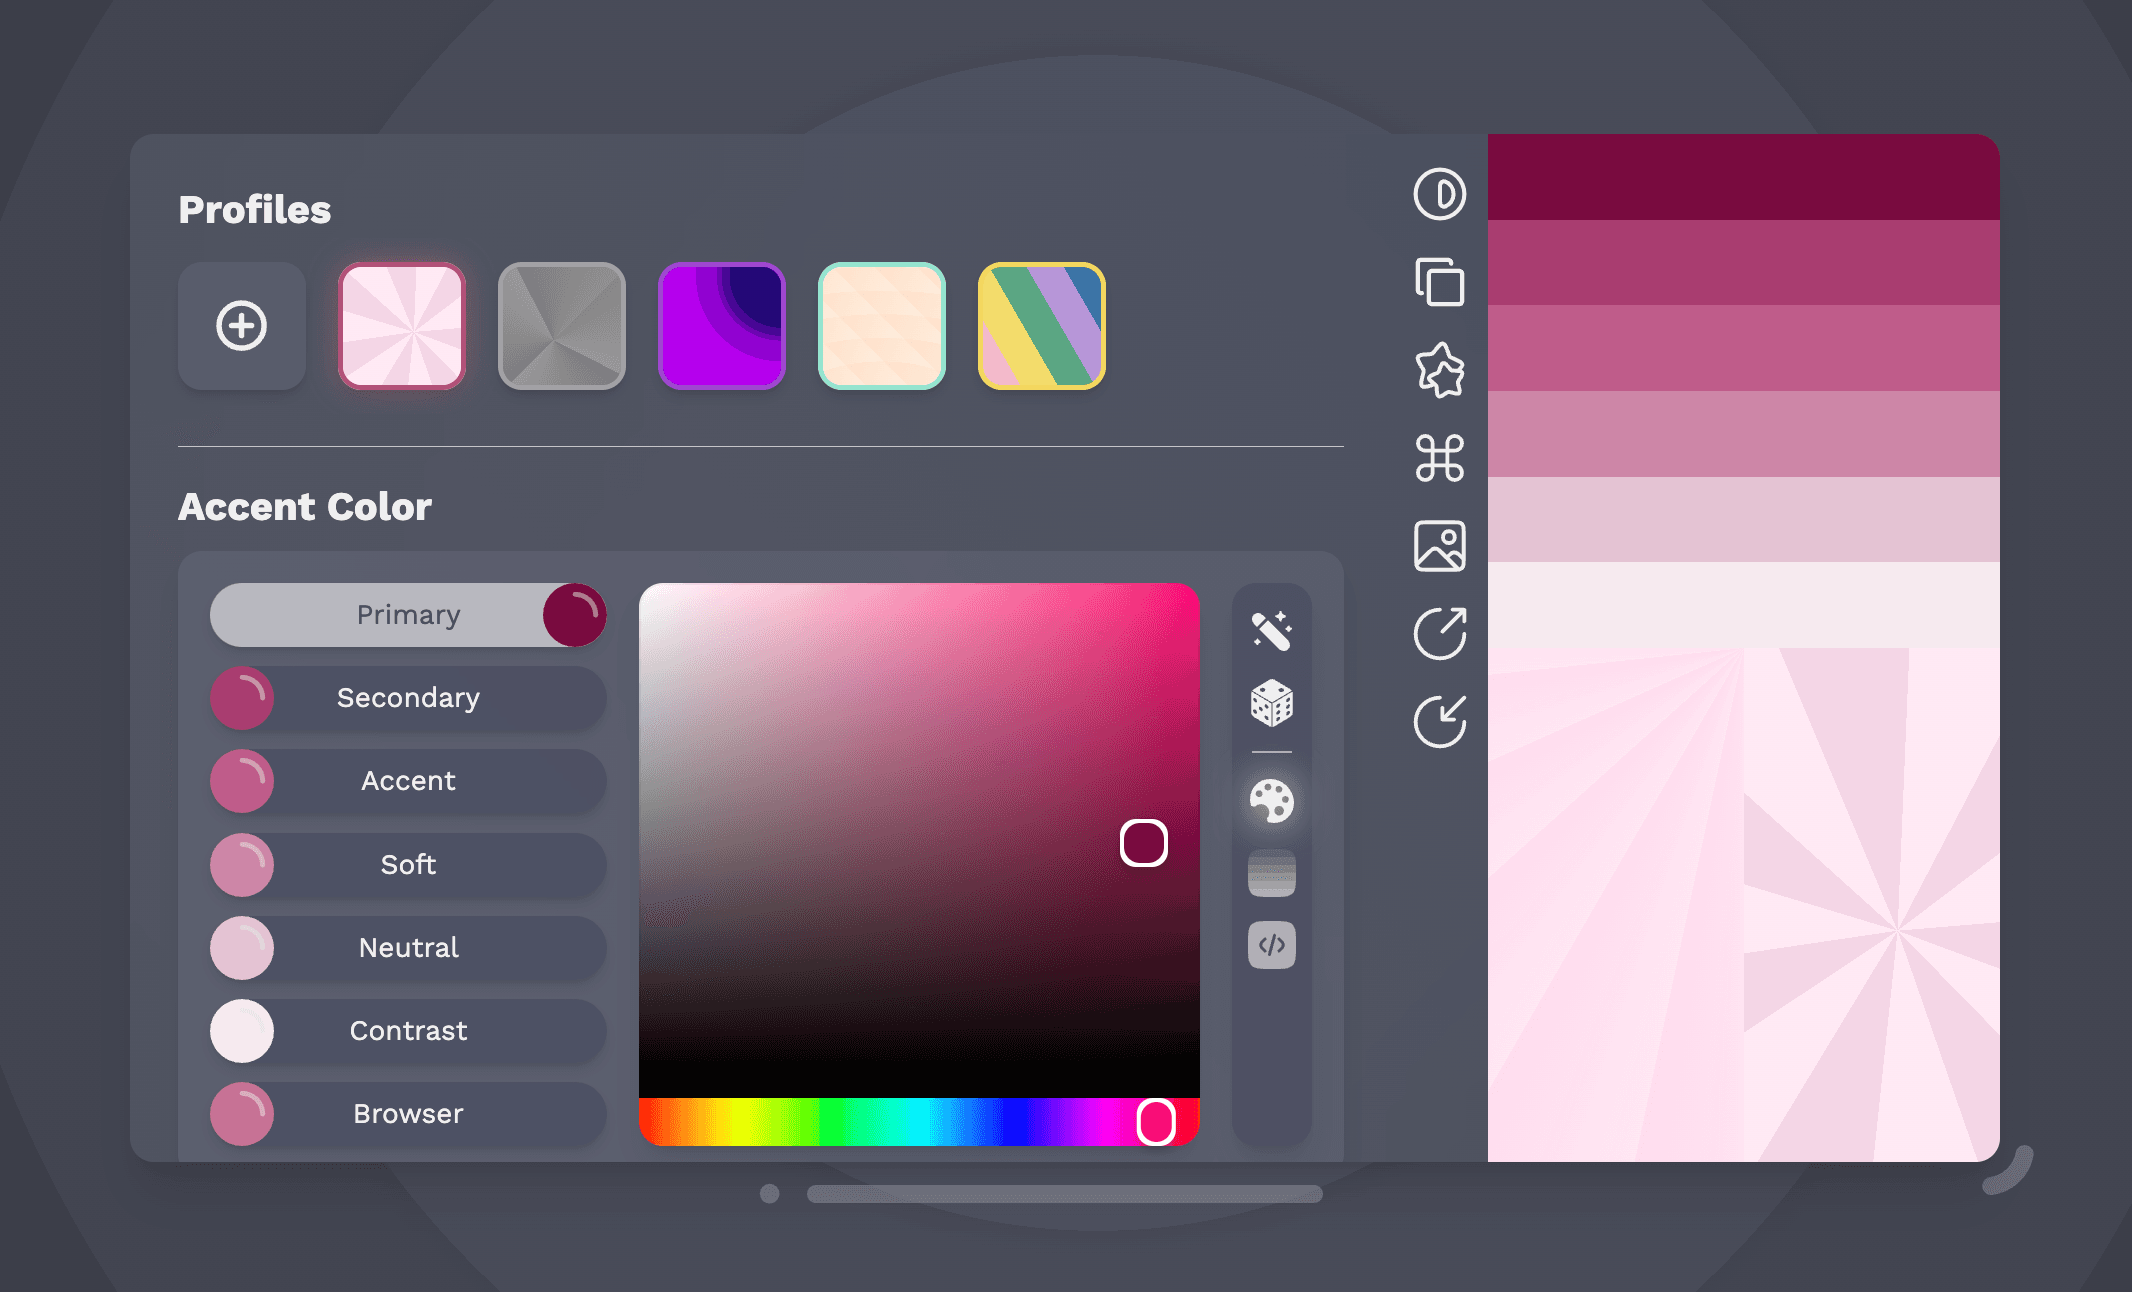This screenshot has height=1292, width=2132.
Task: Click the duplicate profile copy icon
Action: click(1439, 282)
